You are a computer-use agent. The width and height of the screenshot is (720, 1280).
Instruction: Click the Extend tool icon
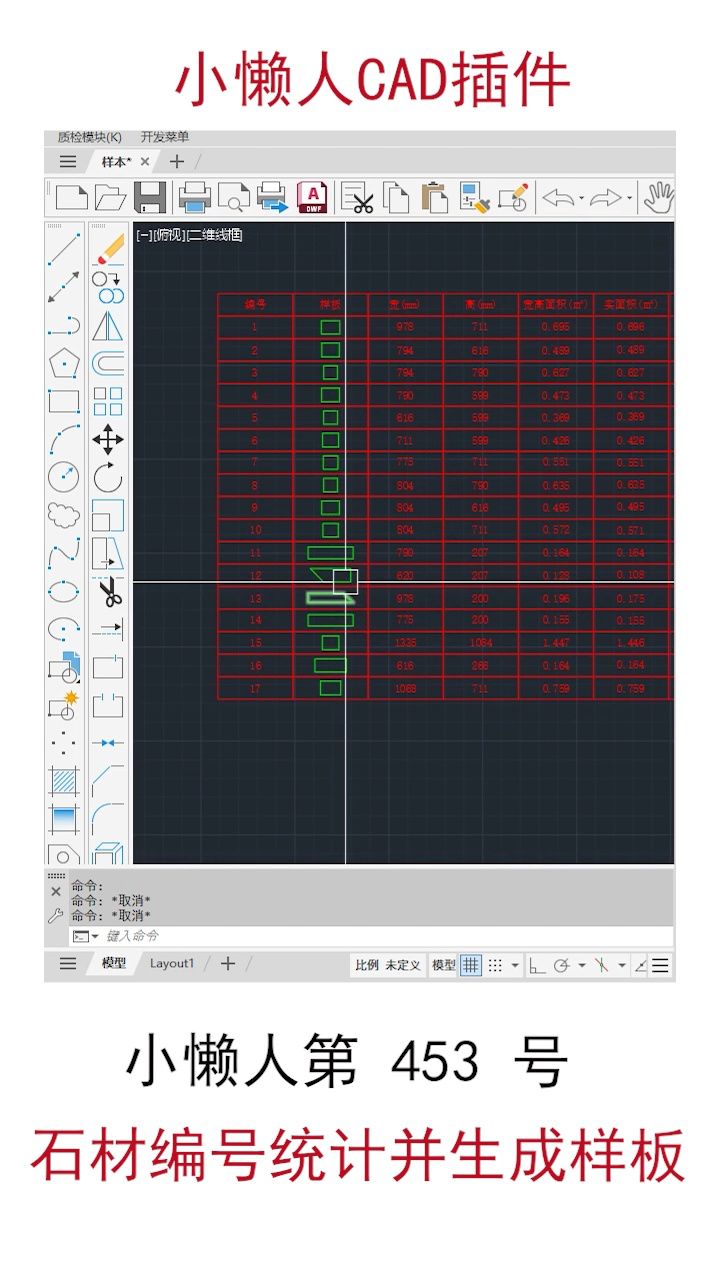click(108, 630)
